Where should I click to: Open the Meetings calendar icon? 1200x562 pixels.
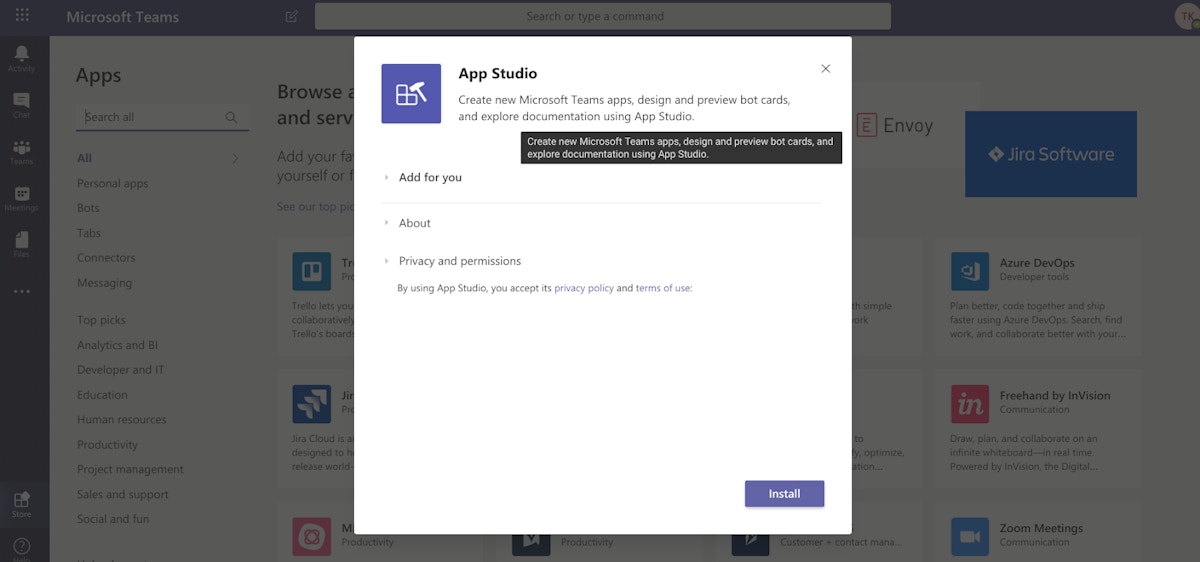pyautogui.click(x=22, y=194)
